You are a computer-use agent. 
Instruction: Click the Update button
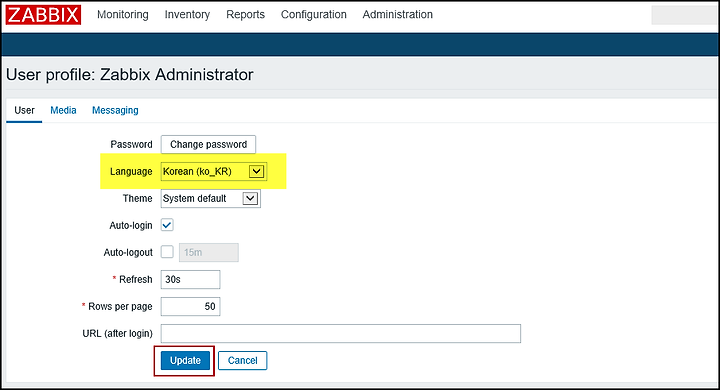tap(185, 361)
